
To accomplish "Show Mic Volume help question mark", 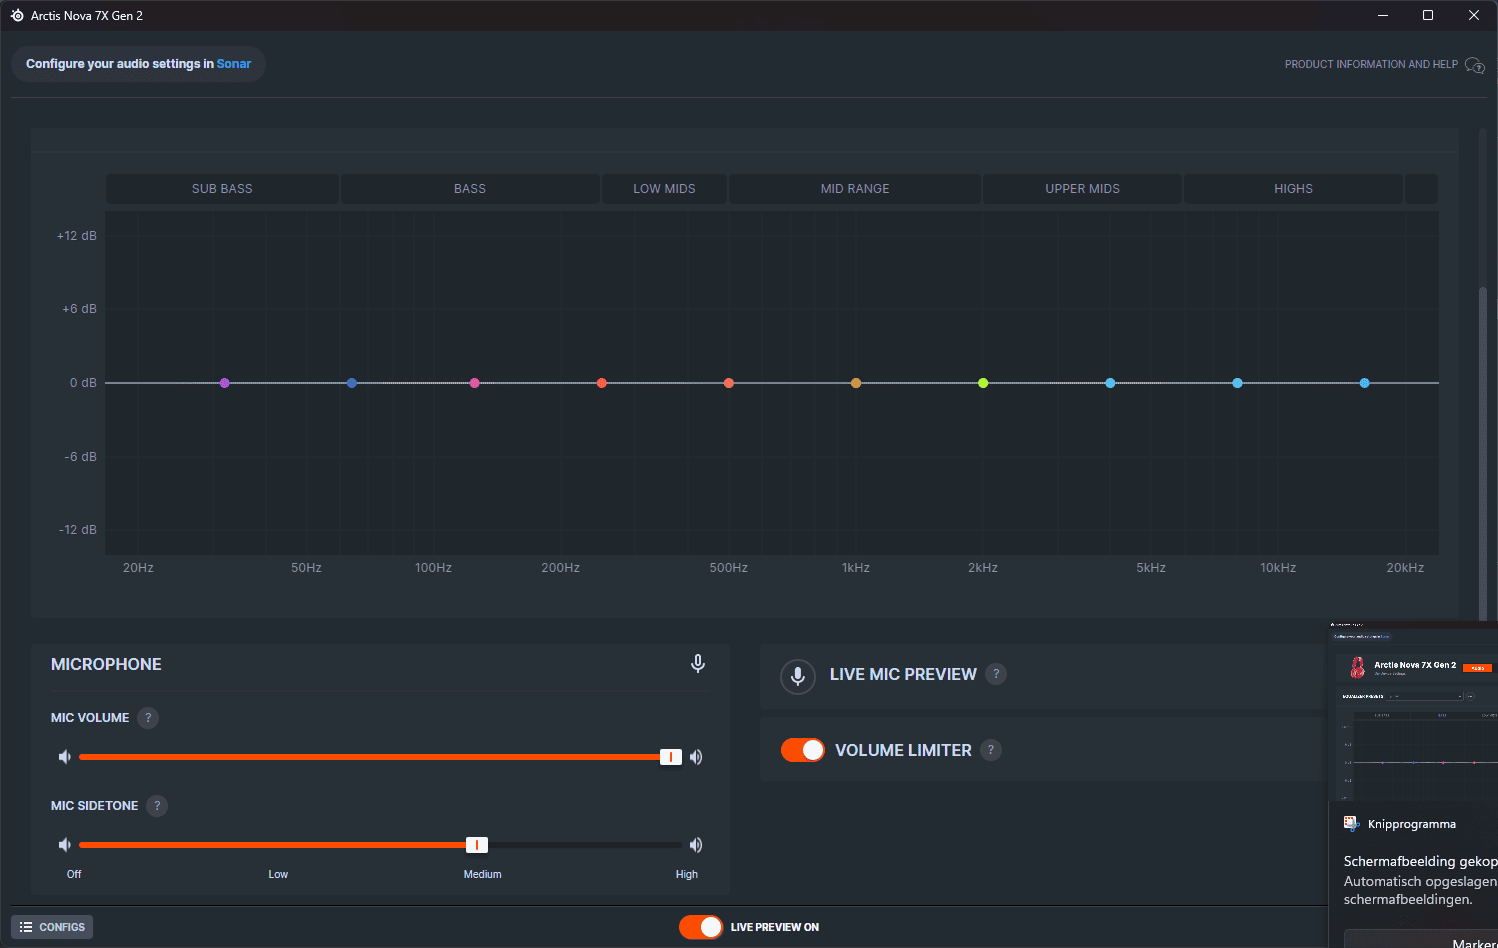I will [x=148, y=718].
